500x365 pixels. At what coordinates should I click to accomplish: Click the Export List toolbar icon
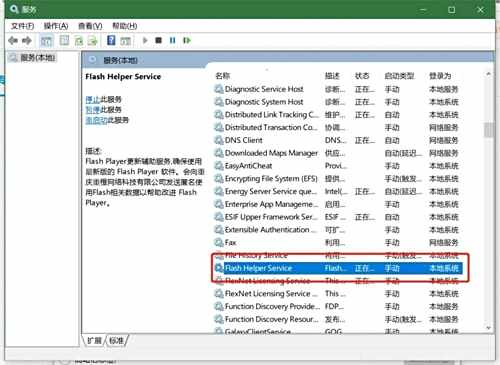click(x=92, y=41)
